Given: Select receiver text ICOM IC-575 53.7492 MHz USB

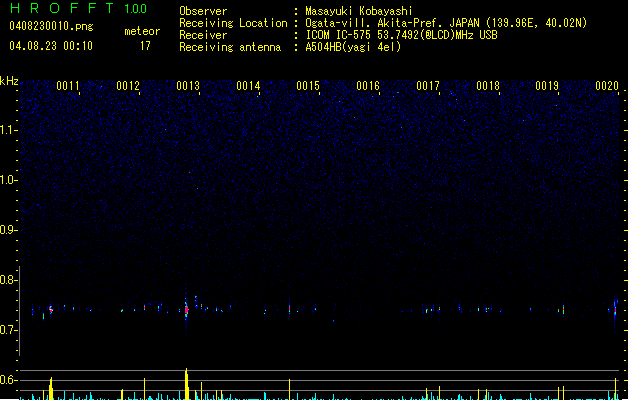Looking at the screenshot, I should click(402, 35).
